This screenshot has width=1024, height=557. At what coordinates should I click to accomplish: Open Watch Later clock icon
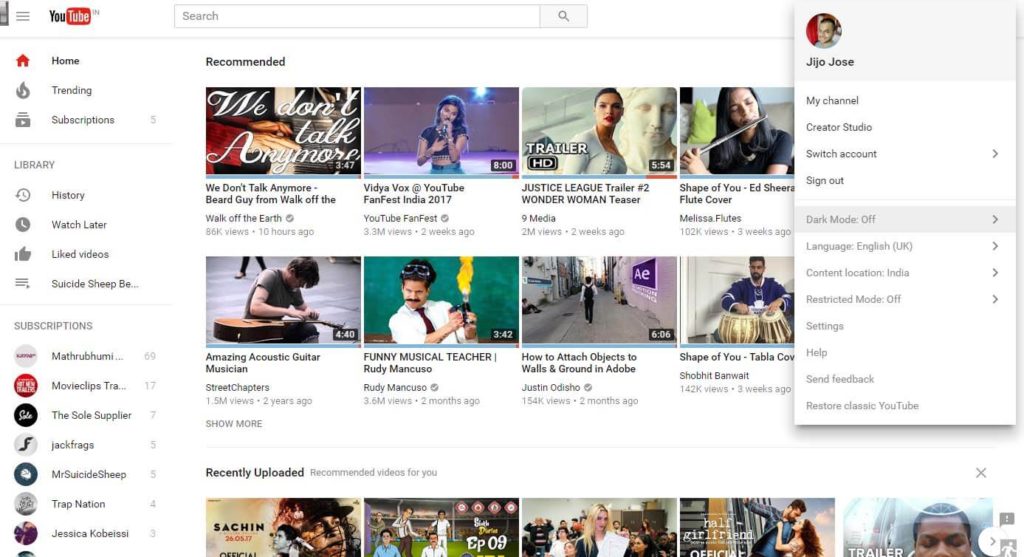point(23,225)
